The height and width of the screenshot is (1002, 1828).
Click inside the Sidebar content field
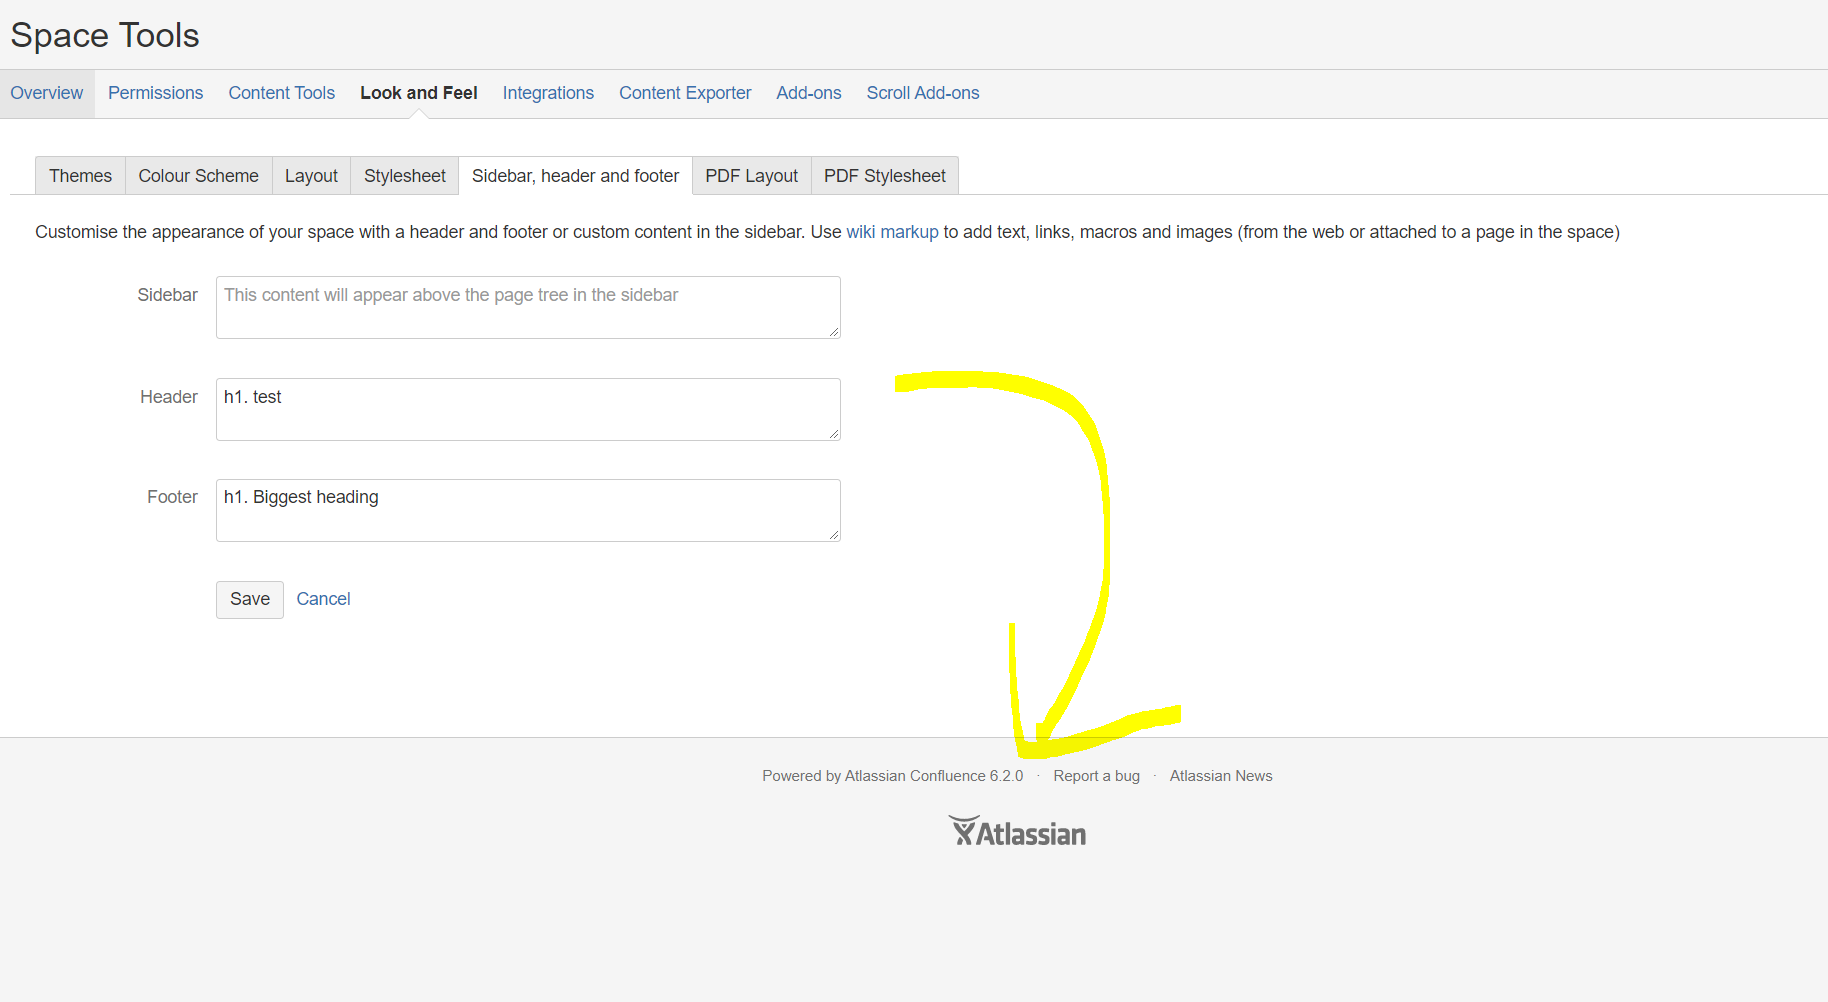pos(527,307)
